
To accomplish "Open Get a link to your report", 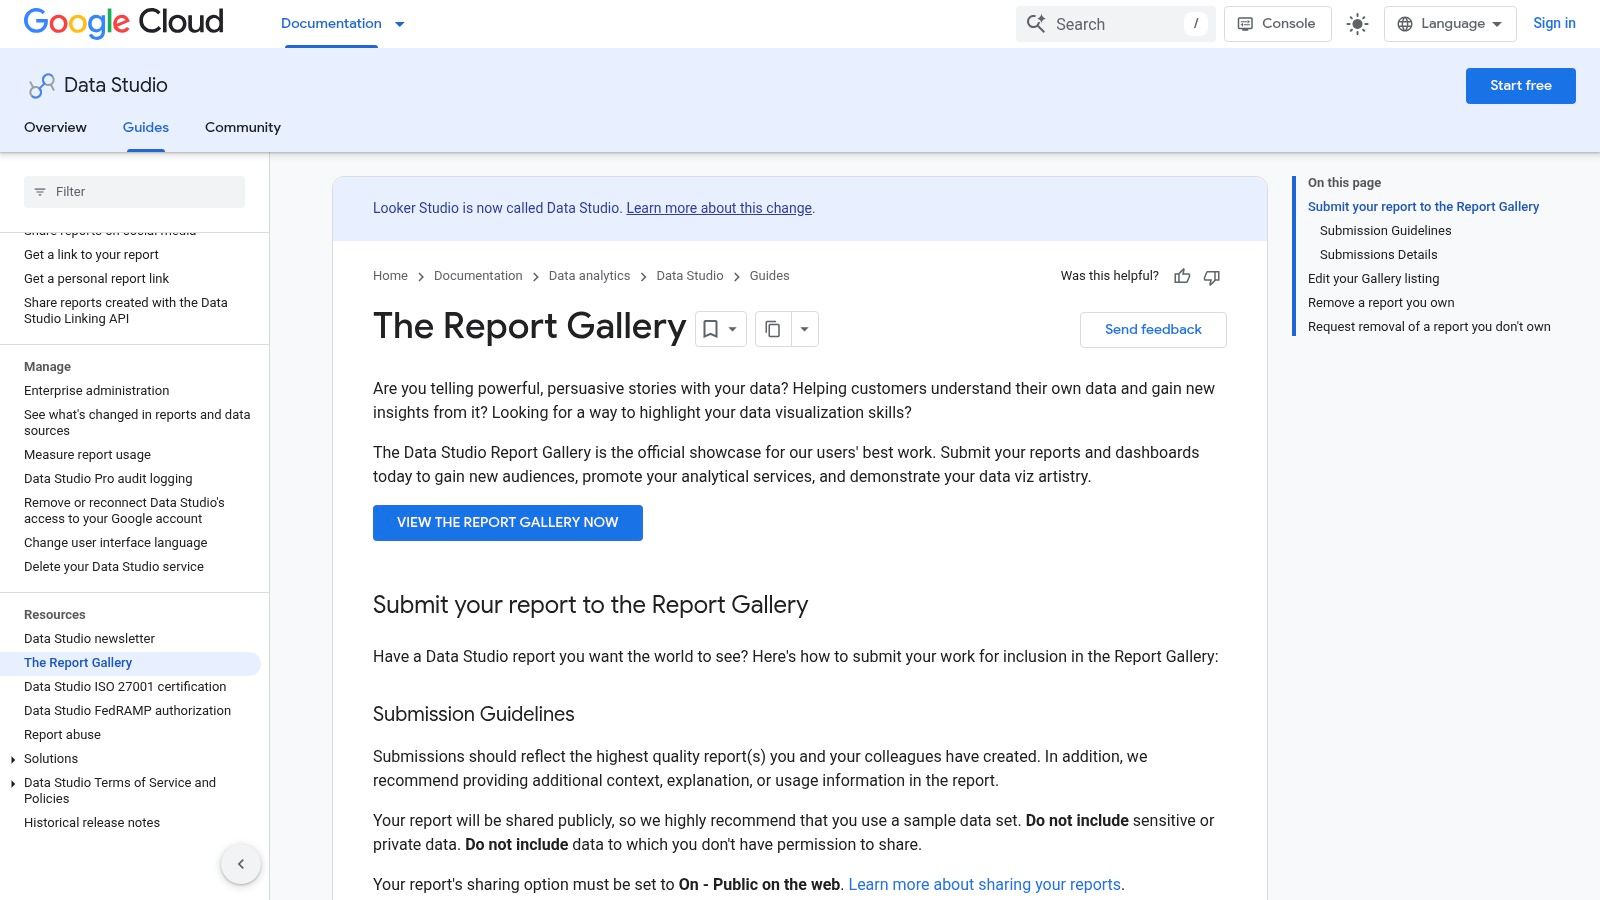I will (91, 255).
